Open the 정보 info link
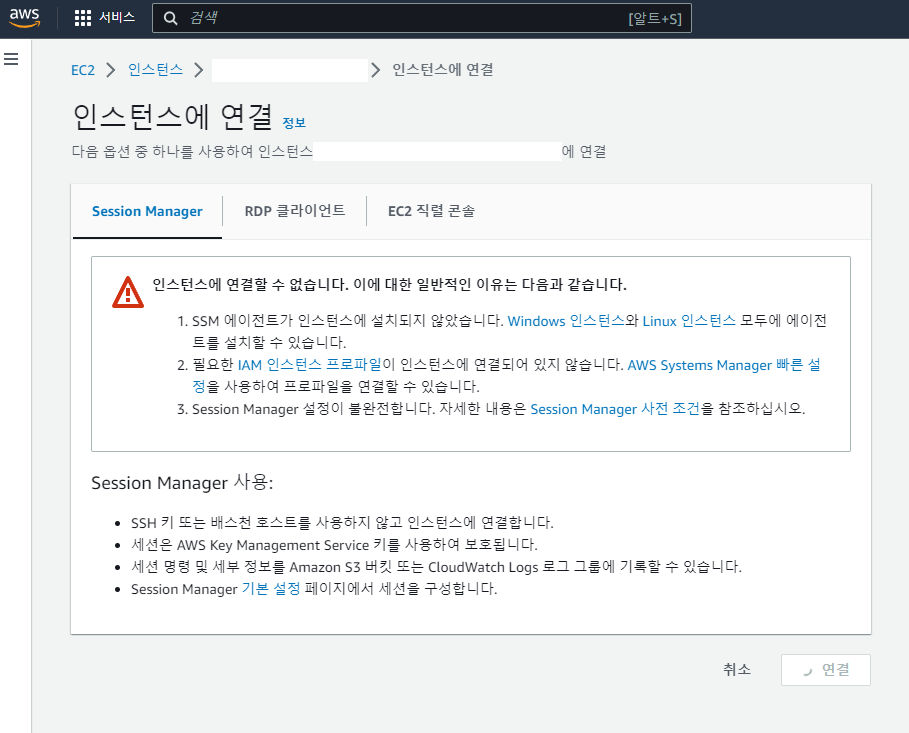Viewport: 909px width, 733px height. [294, 122]
